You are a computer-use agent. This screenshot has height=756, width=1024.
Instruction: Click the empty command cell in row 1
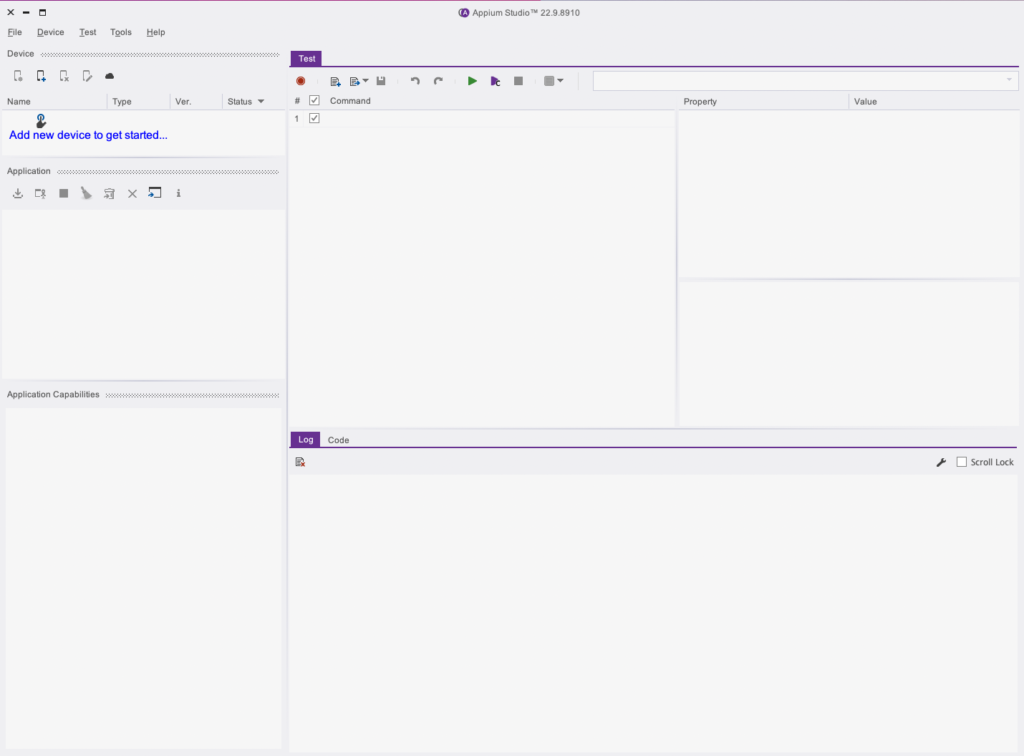click(500, 118)
